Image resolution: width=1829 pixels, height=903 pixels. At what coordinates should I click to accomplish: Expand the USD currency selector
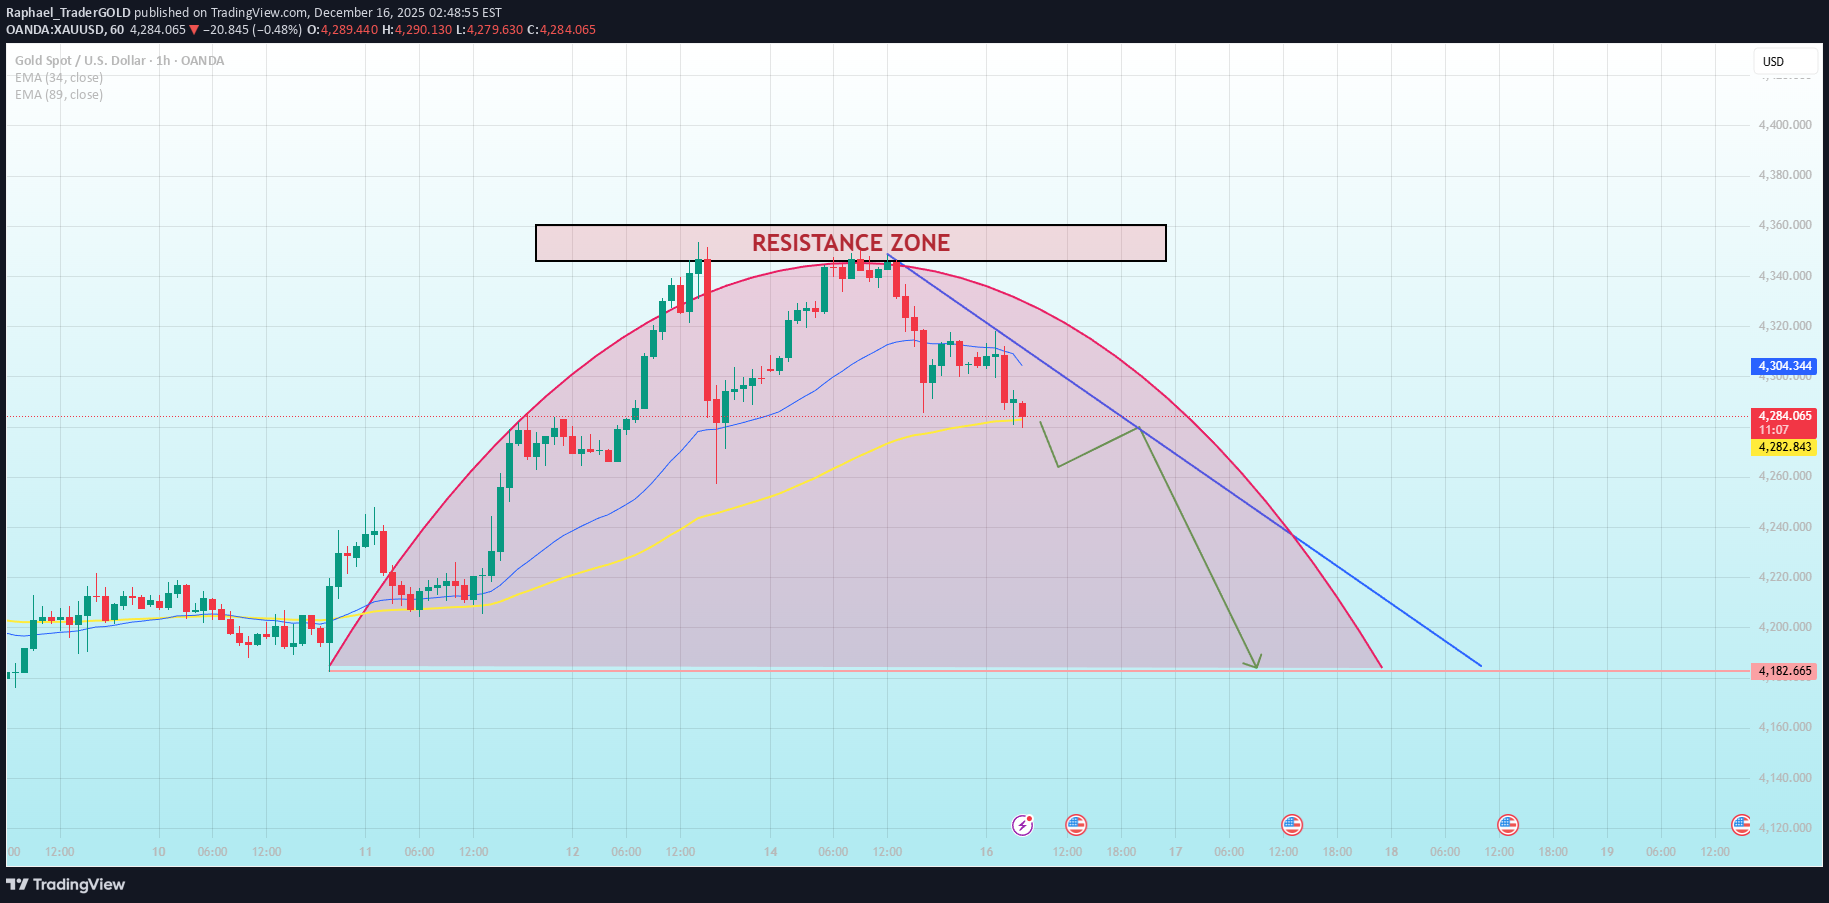point(1772,61)
